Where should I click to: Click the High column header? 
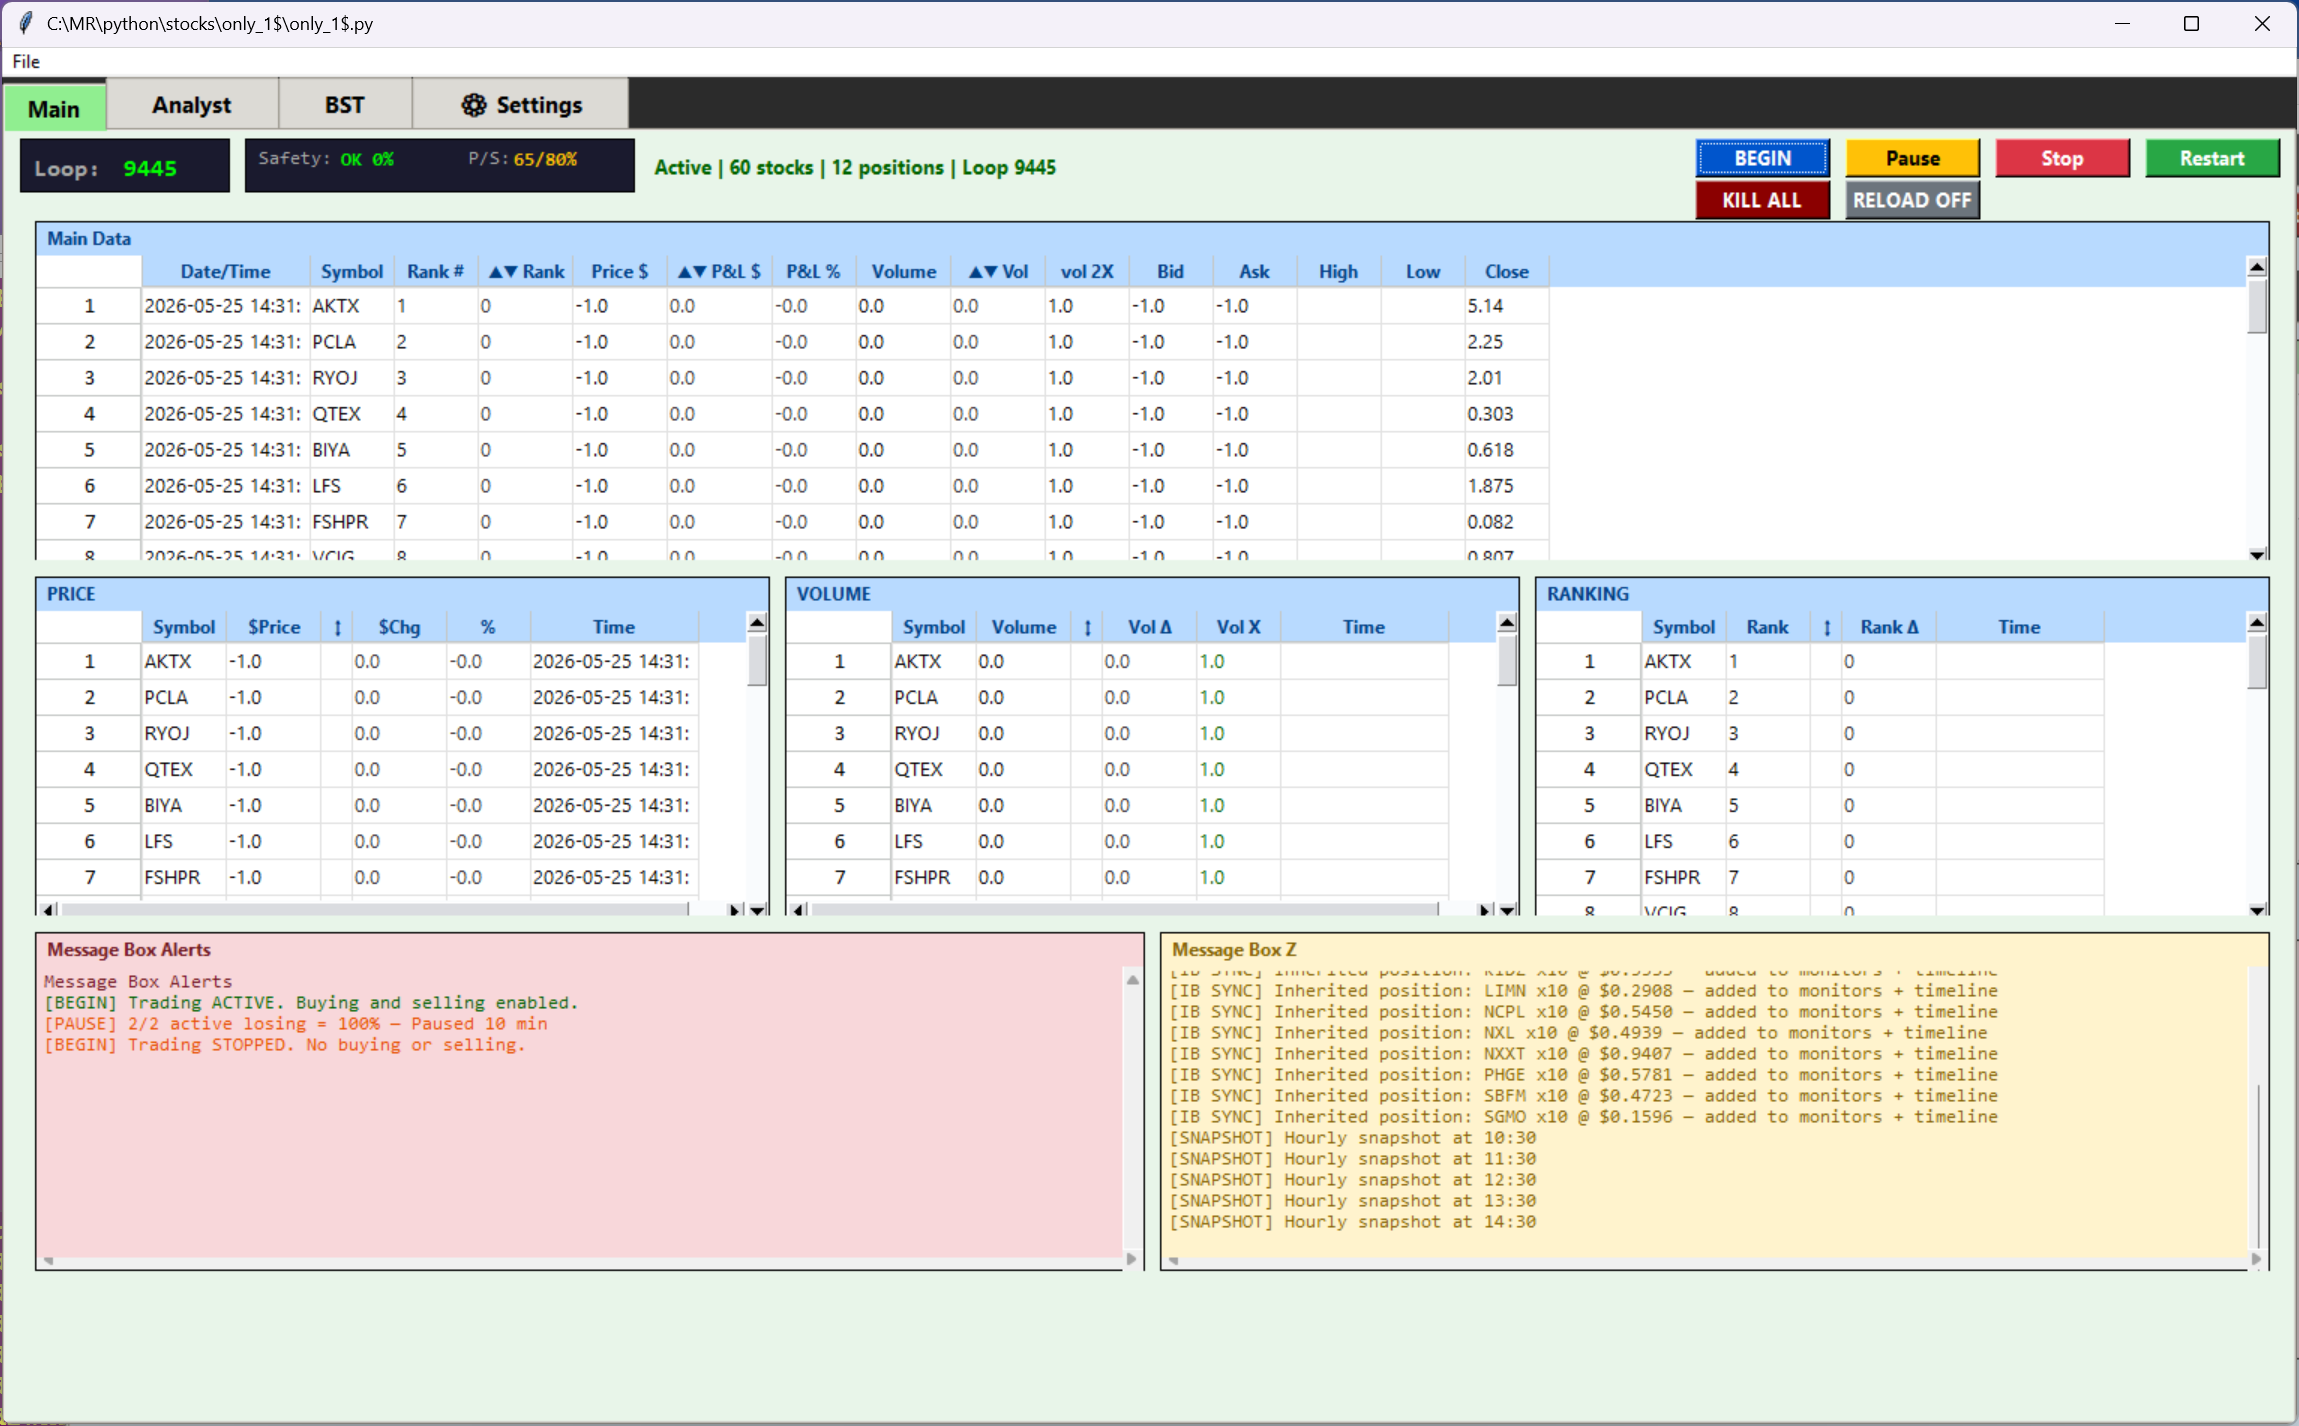(x=1338, y=271)
